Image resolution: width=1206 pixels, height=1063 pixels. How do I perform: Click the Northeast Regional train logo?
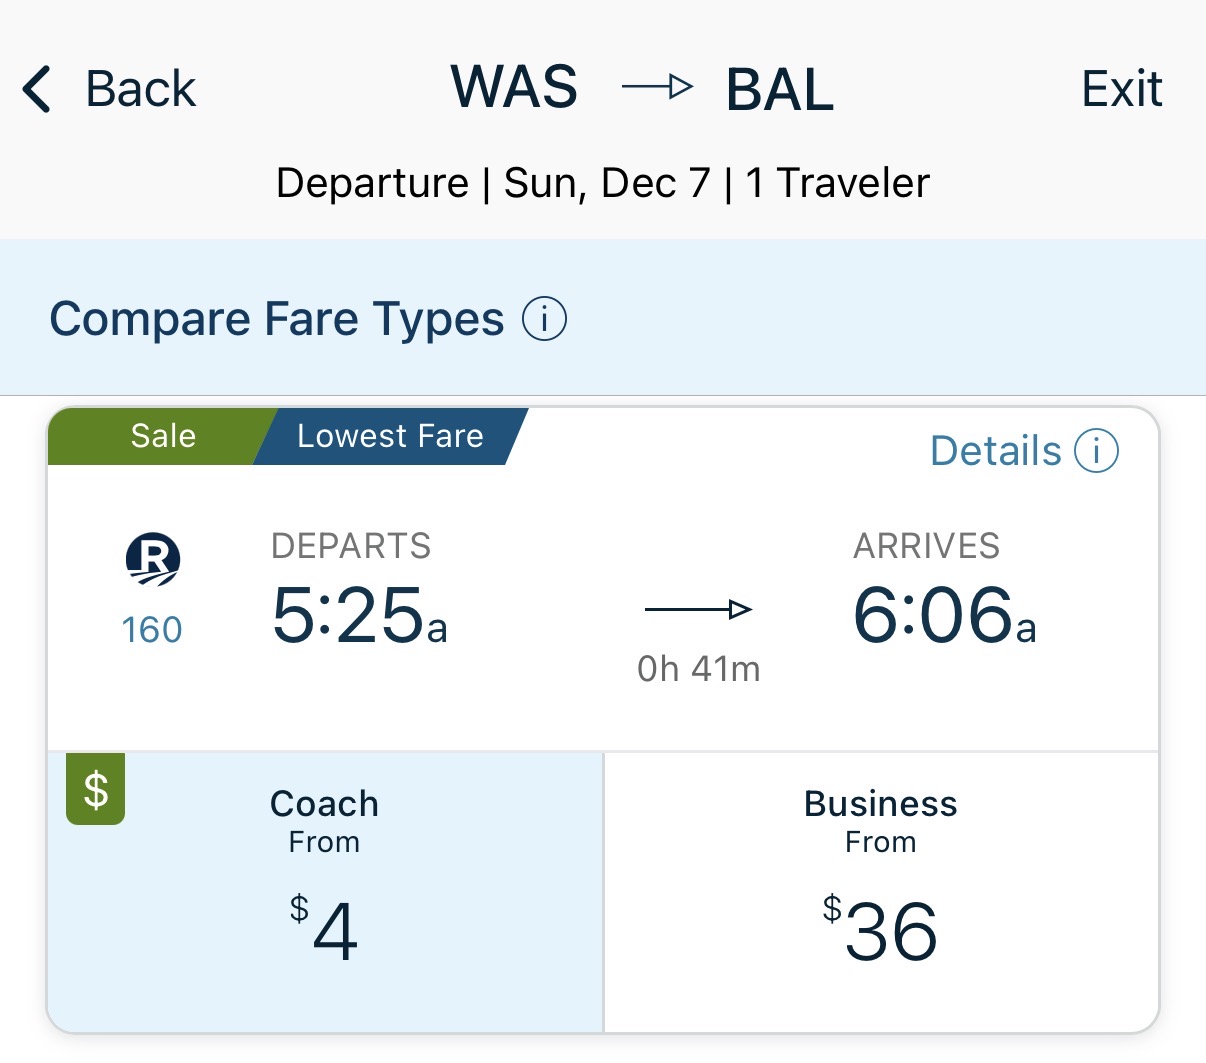[x=152, y=559]
